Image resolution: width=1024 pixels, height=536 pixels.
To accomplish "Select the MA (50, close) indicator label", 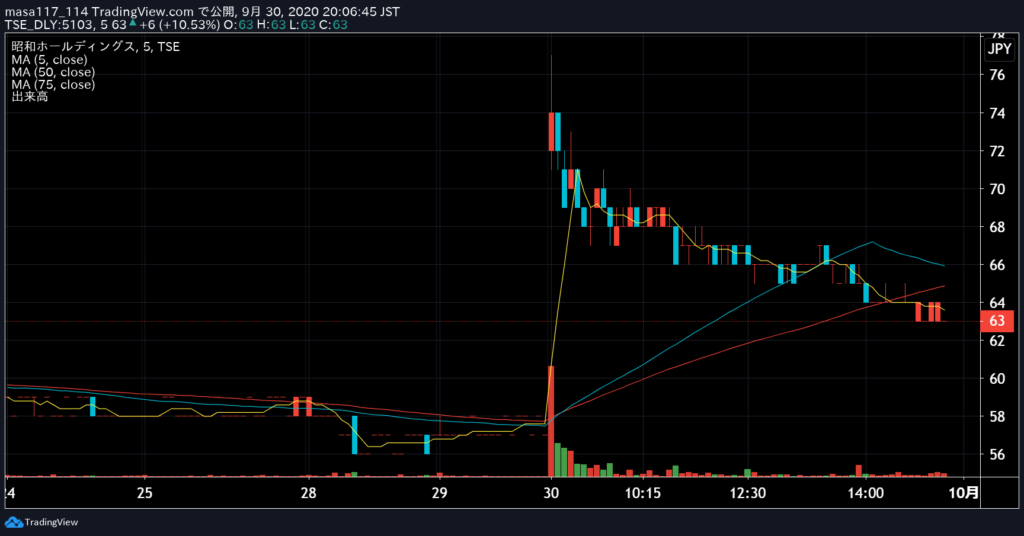I will coord(53,72).
